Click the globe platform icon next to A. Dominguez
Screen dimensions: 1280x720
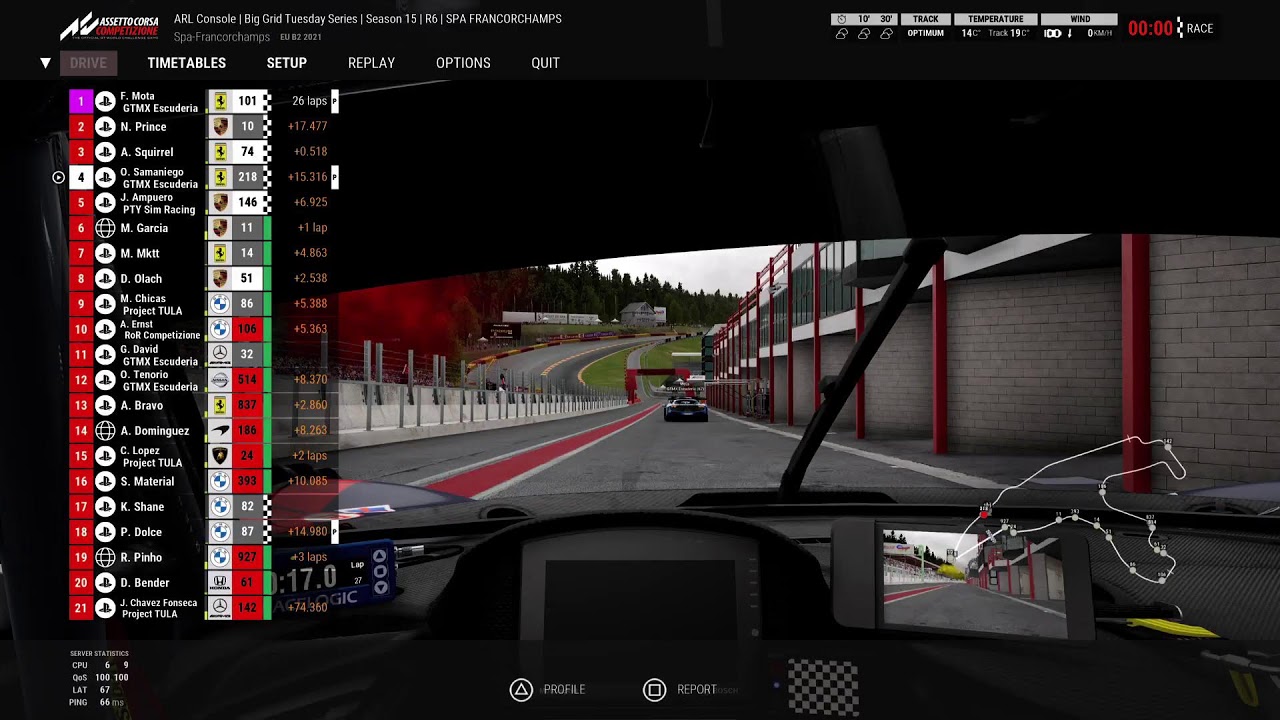point(105,431)
